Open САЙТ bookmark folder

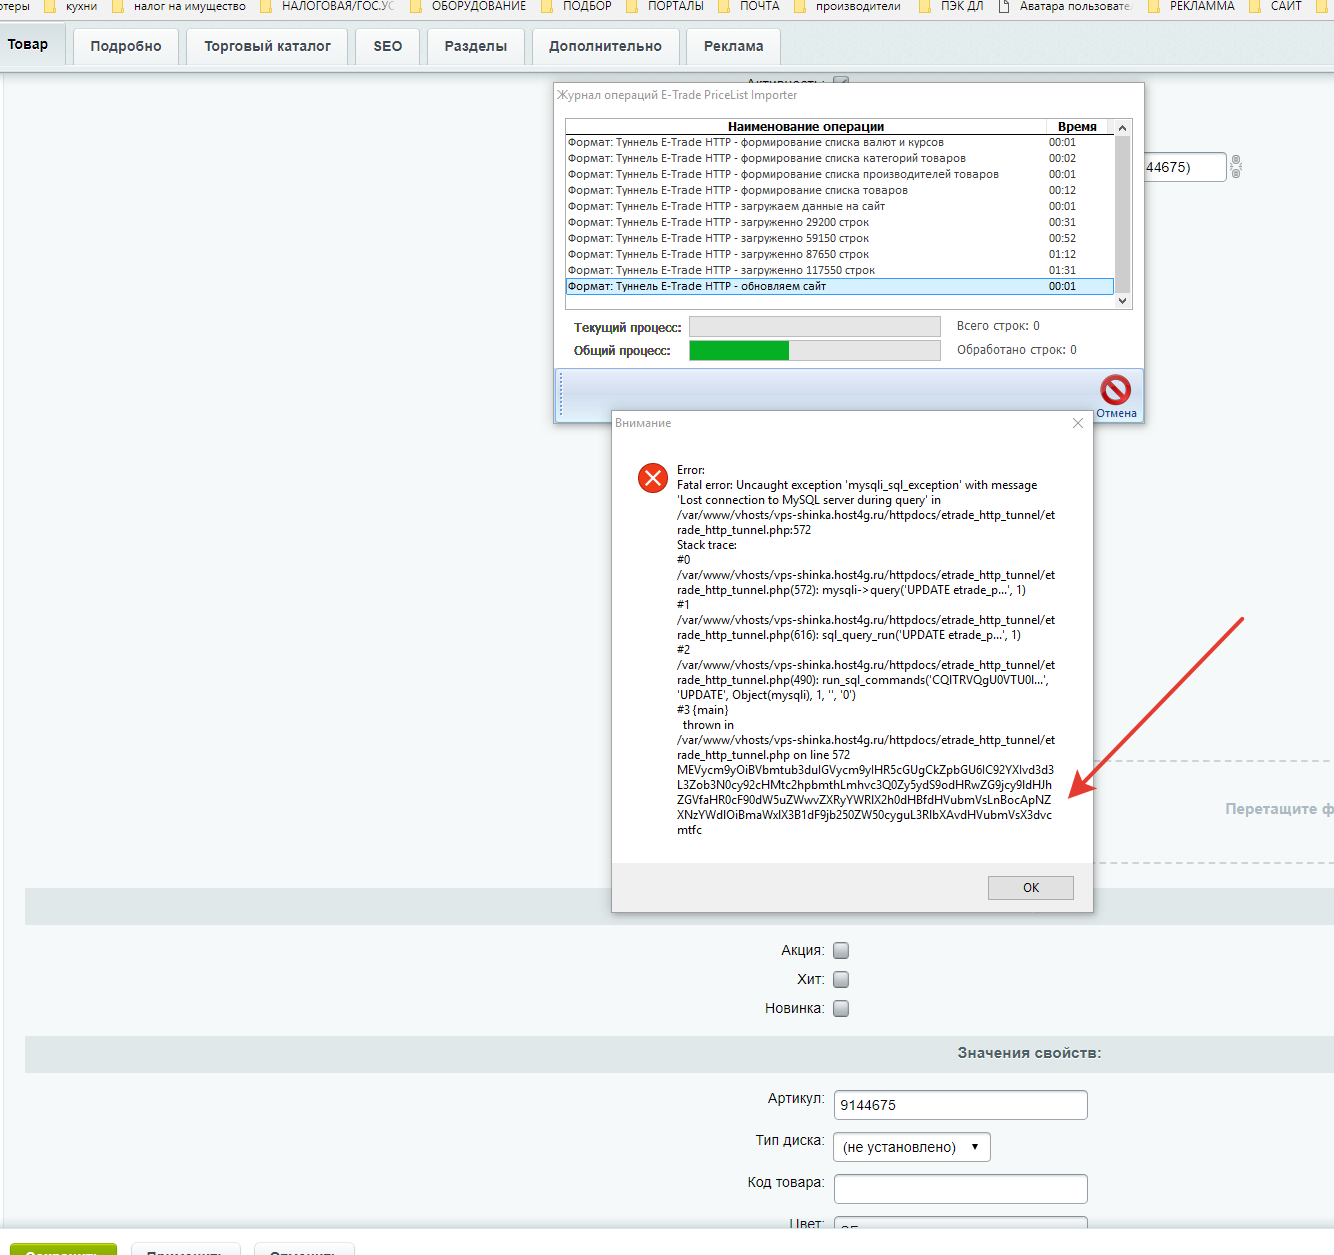tap(1276, 6)
